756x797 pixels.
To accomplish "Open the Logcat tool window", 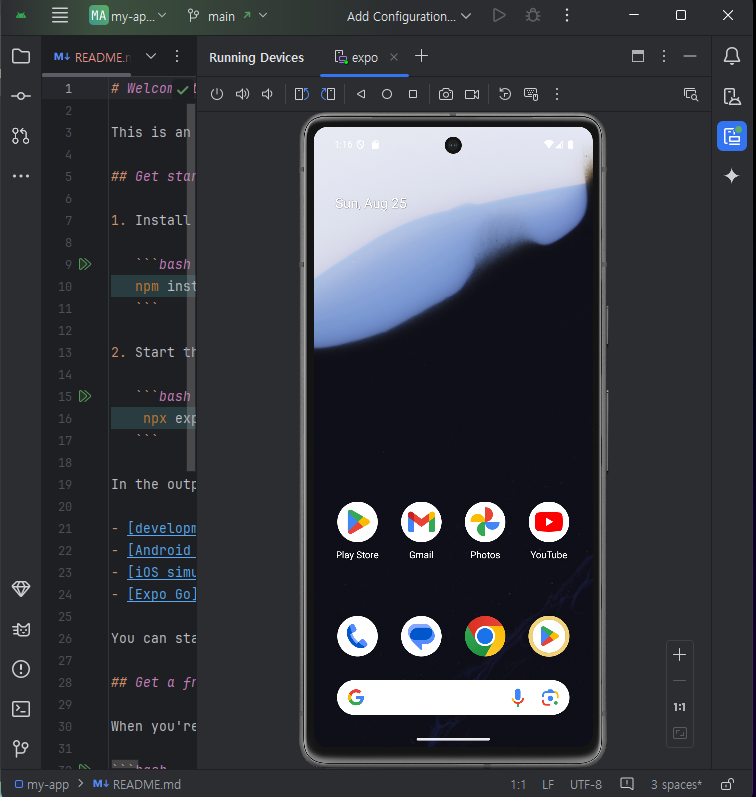I will tap(21, 629).
